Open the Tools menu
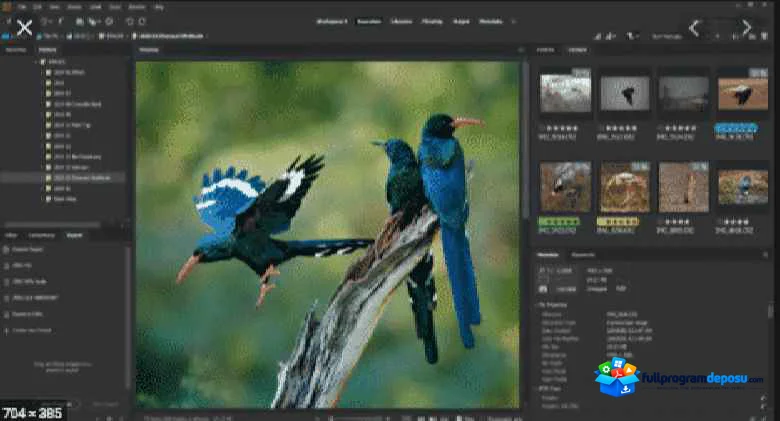The height and width of the screenshot is (421, 780). tap(115, 7)
